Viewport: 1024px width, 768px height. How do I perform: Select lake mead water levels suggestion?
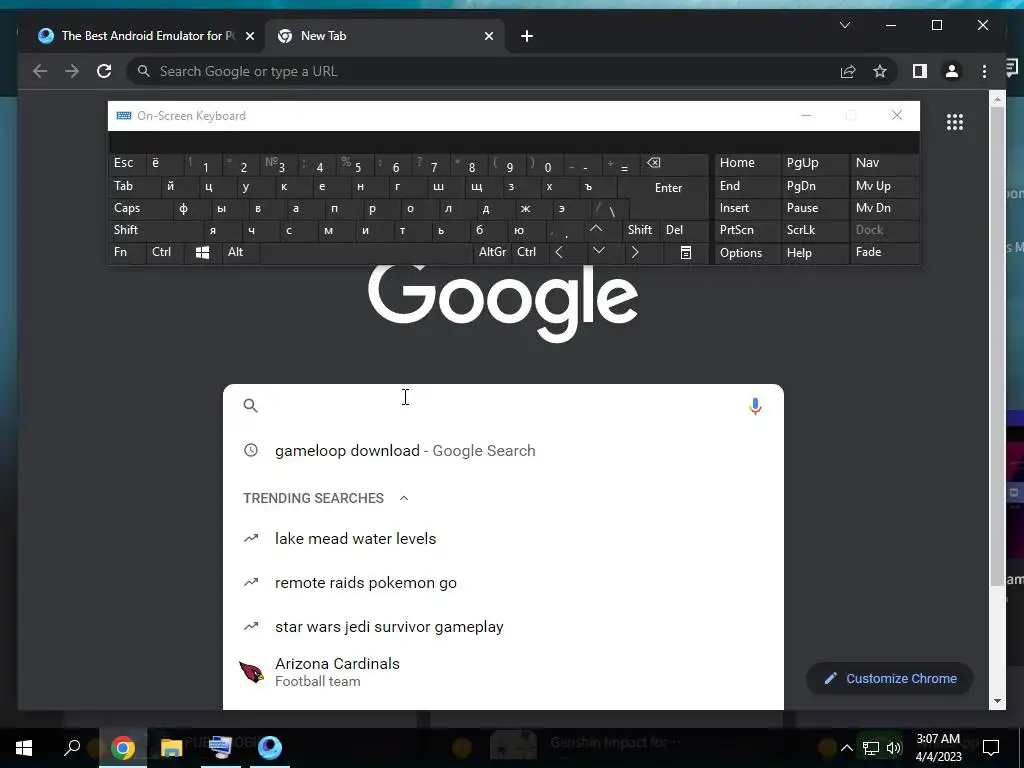coord(503,539)
